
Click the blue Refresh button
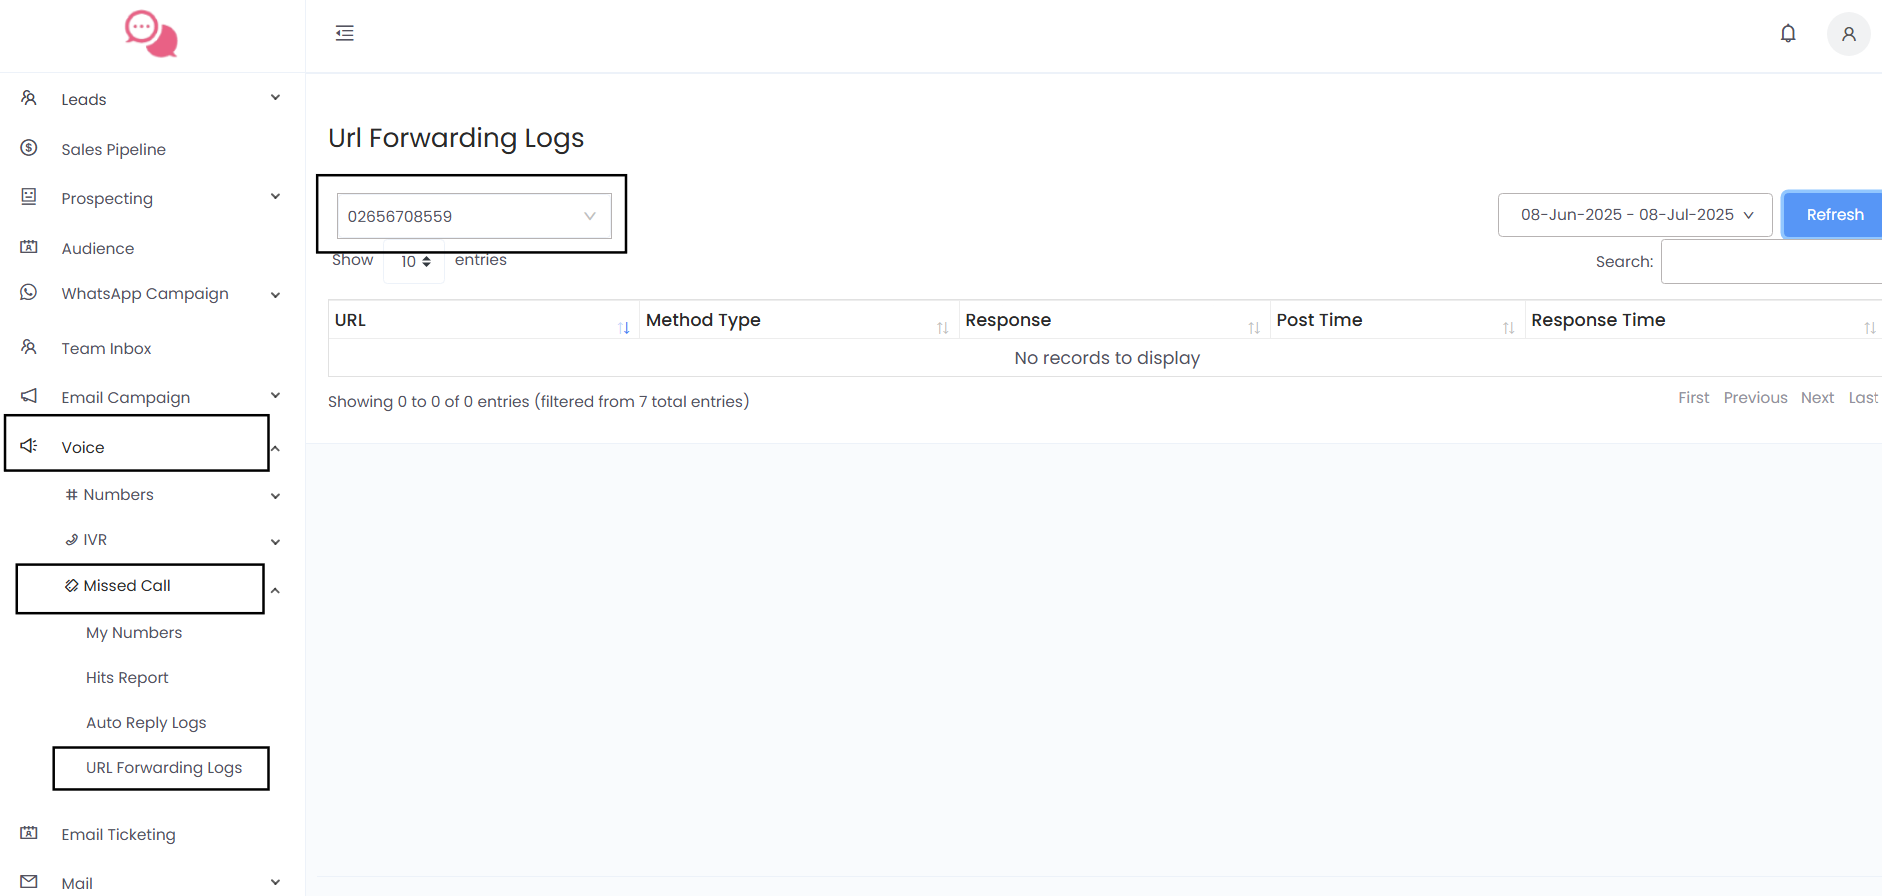[1833, 215]
